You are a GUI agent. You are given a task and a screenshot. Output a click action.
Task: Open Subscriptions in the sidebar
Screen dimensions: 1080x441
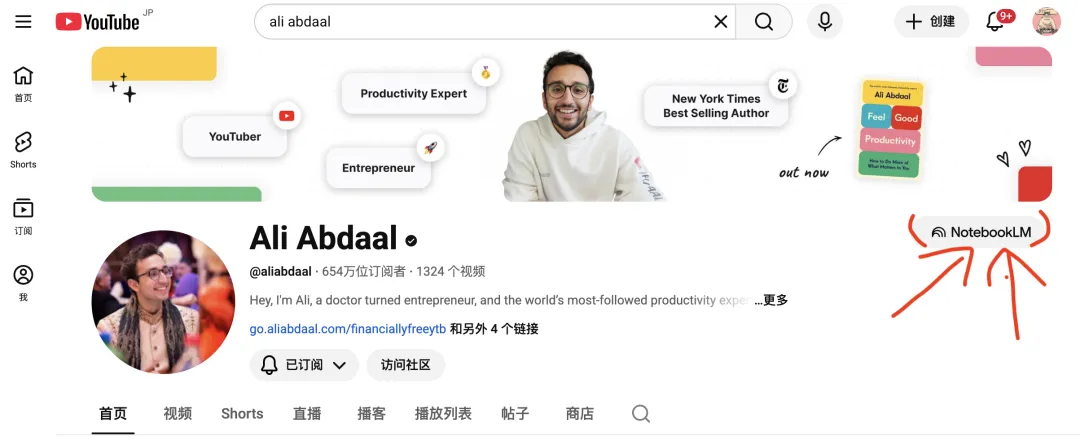(x=23, y=216)
